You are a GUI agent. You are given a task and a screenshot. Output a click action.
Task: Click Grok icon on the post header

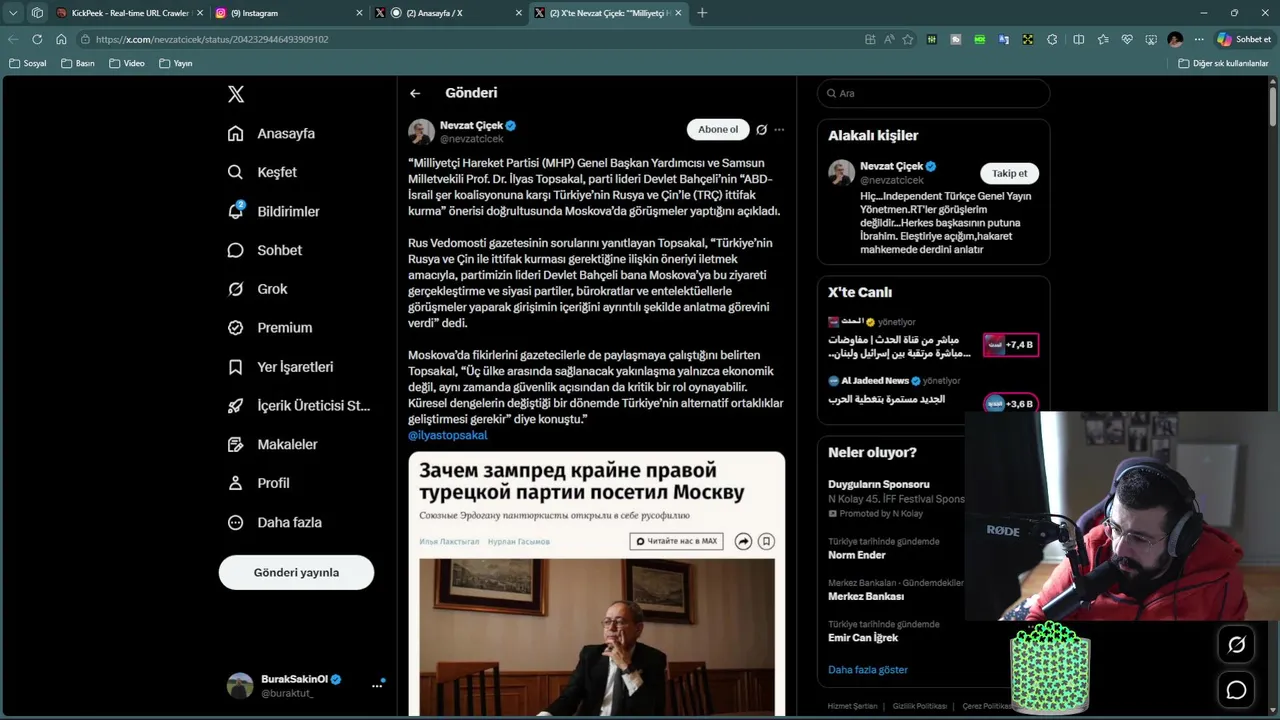(761, 129)
